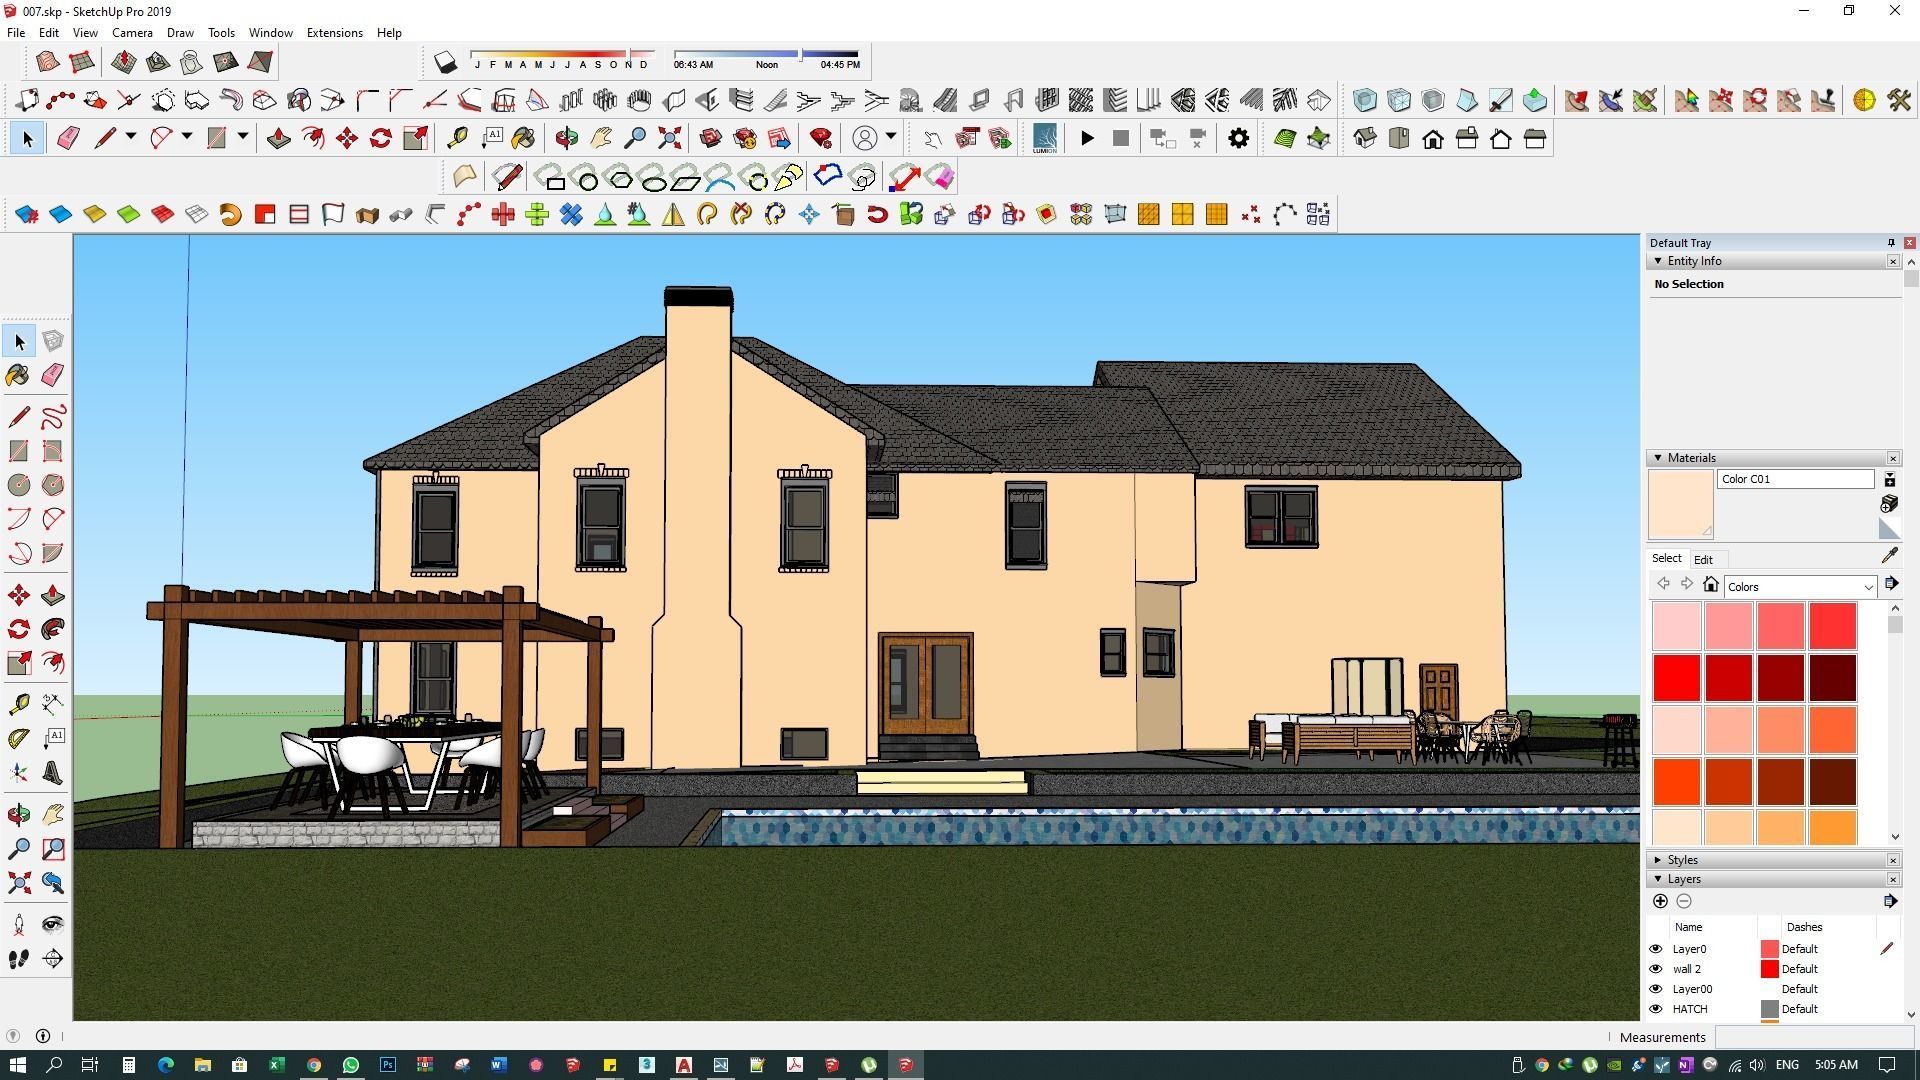Toggle the Default Tray pin

coord(1890,243)
